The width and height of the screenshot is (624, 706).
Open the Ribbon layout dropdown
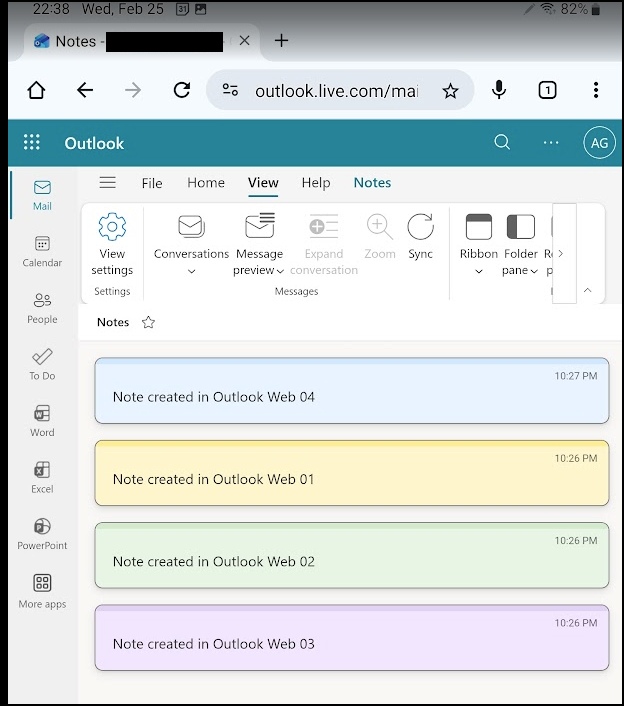(479, 244)
